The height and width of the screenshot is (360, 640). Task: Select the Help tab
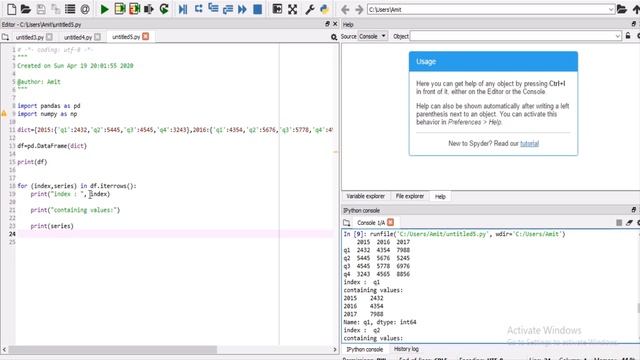pyautogui.click(x=440, y=196)
